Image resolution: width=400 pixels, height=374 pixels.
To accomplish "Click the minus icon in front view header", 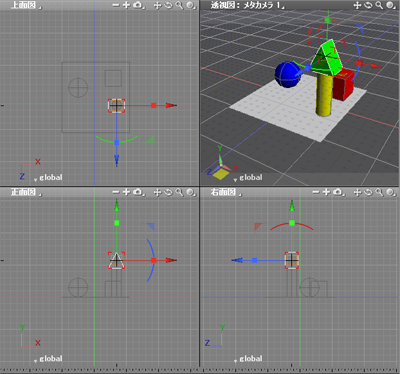I will (116, 192).
